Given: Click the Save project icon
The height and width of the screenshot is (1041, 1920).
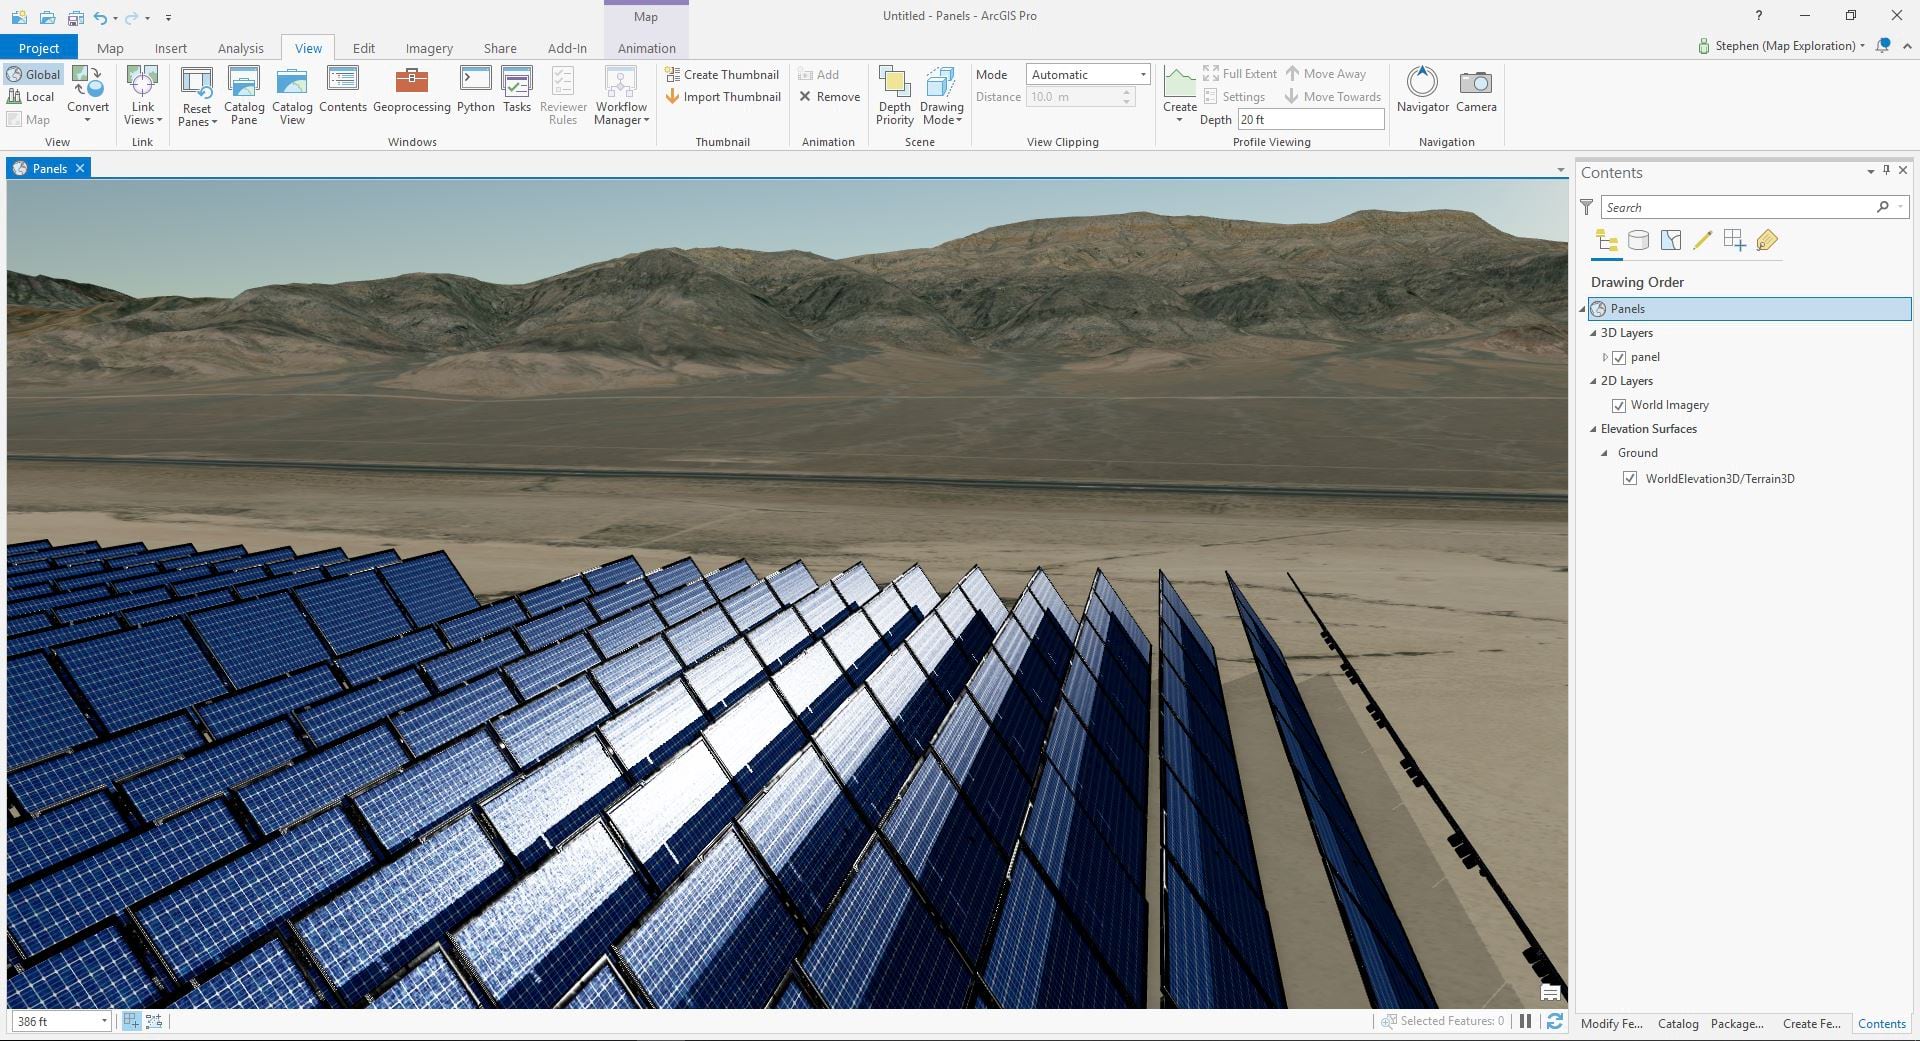Looking at the screenshot, I should click(x=76, y=17).
